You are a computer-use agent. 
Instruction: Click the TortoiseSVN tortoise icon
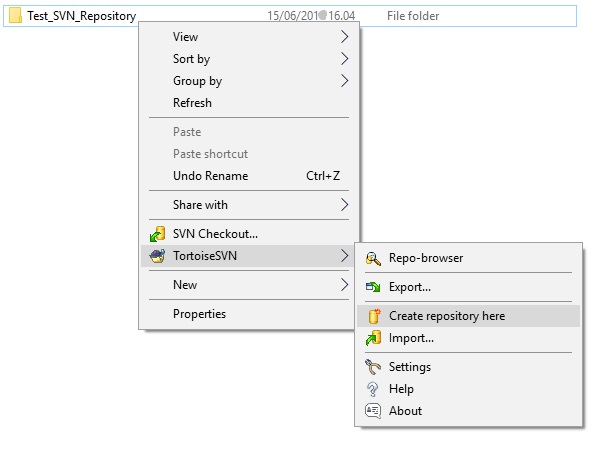tap(157, 256)
